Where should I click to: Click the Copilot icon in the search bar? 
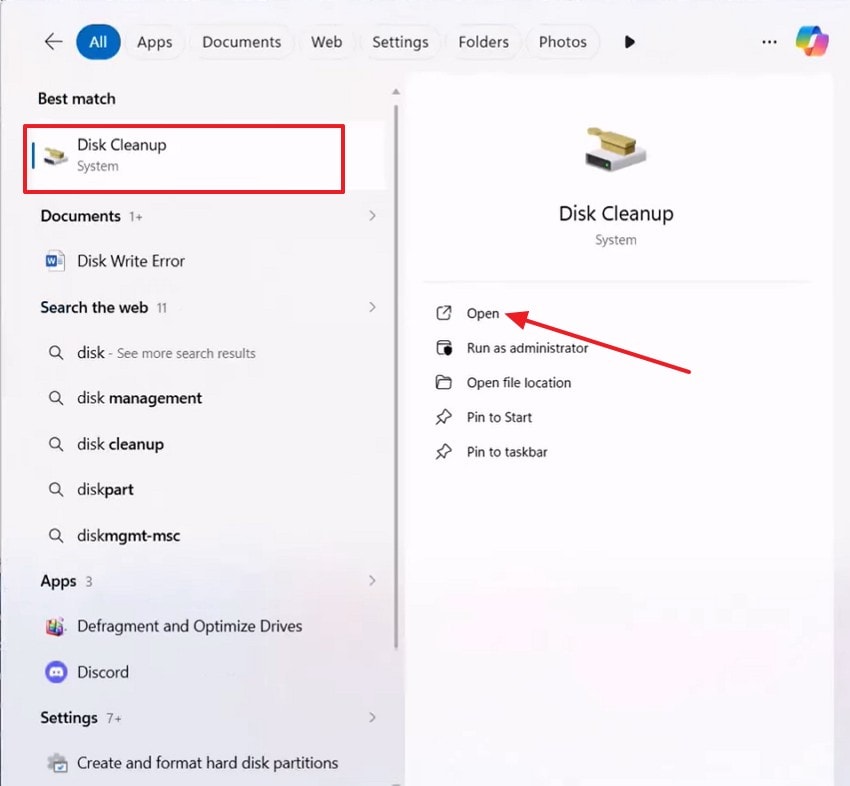(x=812, y=41)
